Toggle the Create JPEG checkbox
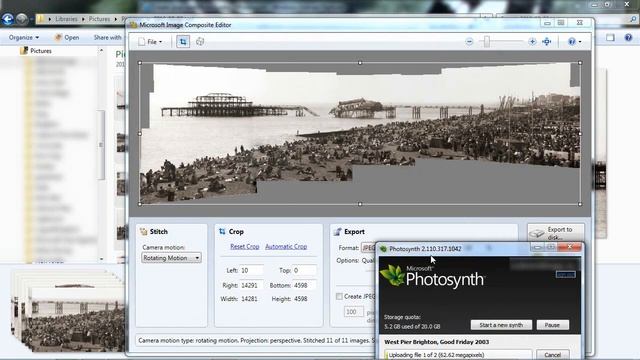This screenshot has height=360, width=640. 339,296
